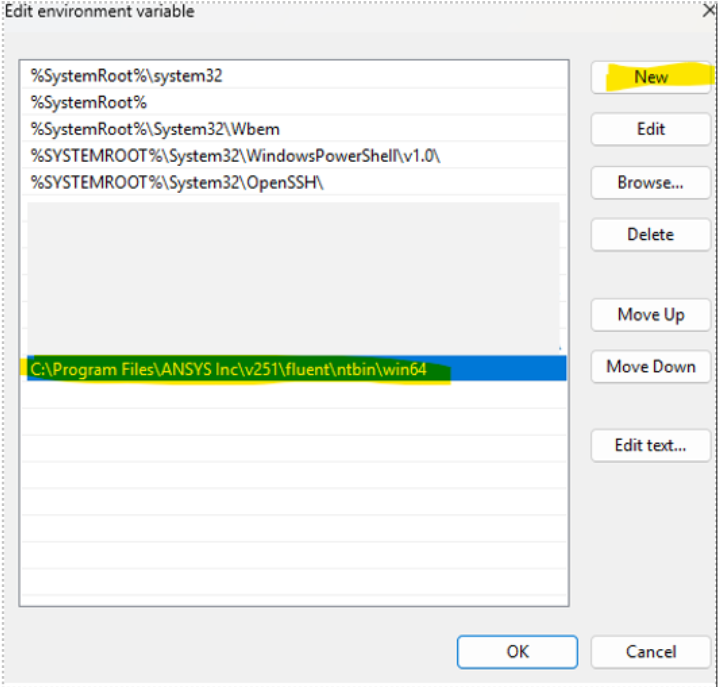Select the plain %SystemRoot% entry
This screenshot has height=687, width=718.
point(89,102)
